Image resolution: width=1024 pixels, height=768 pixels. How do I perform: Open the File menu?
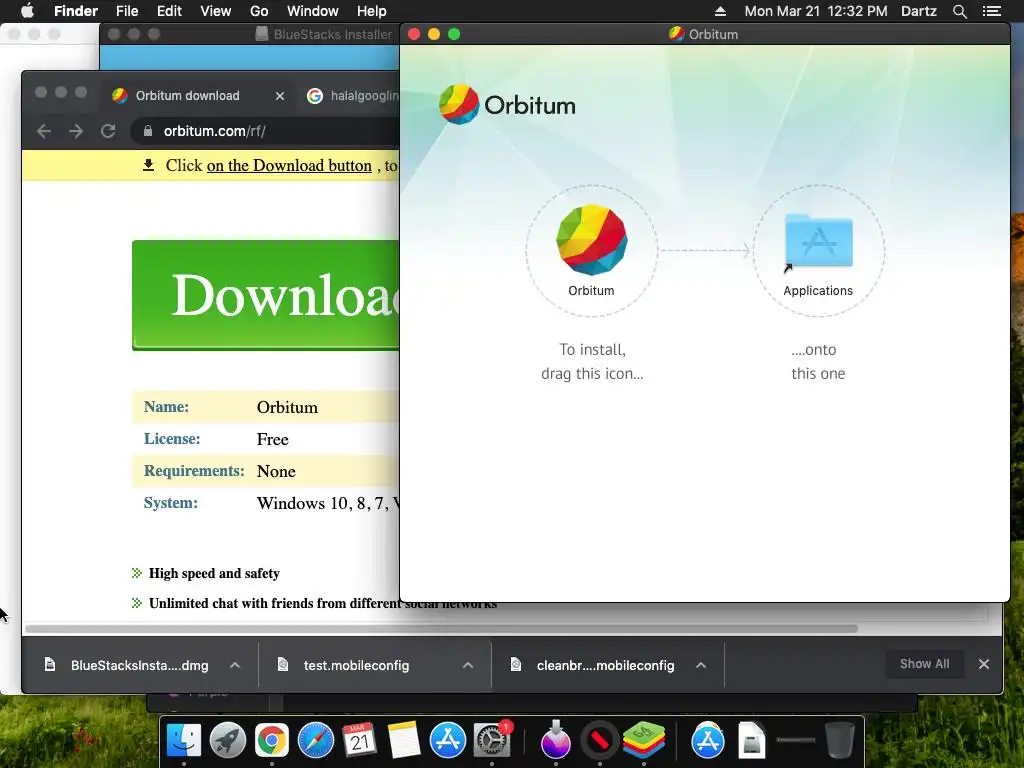click(x=127, y=11)
